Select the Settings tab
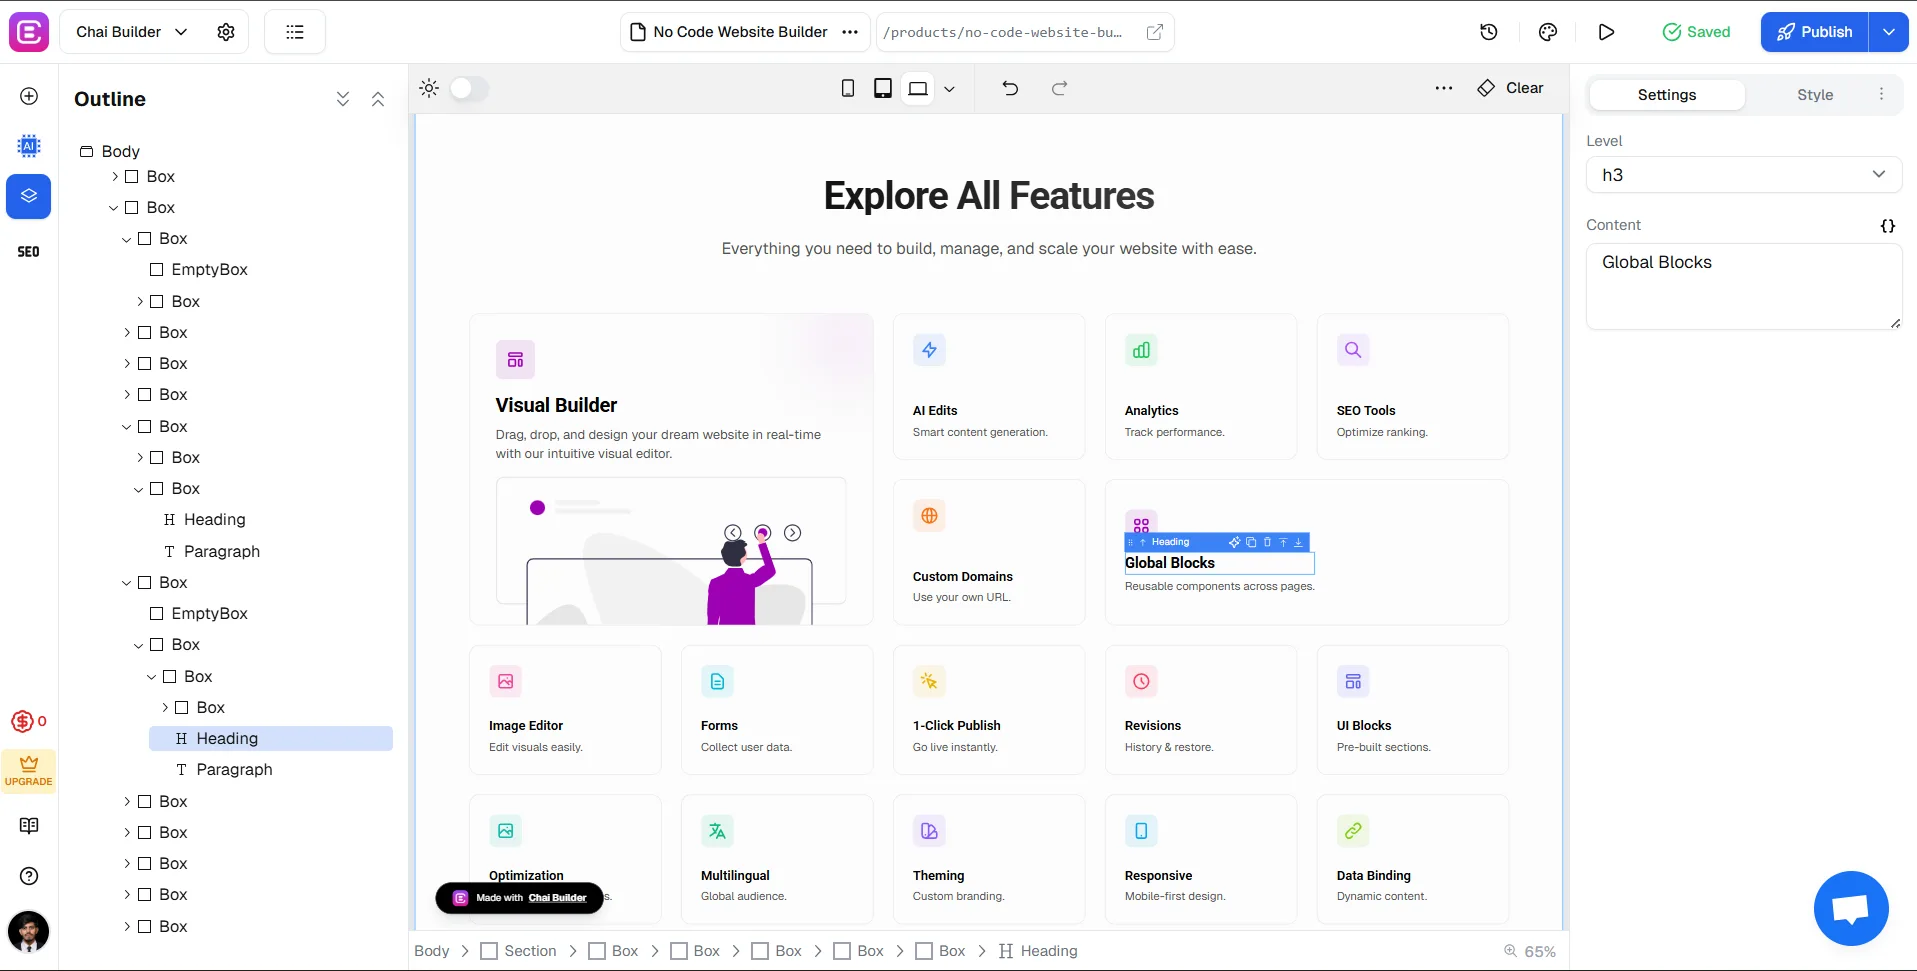 point(1666,95)
